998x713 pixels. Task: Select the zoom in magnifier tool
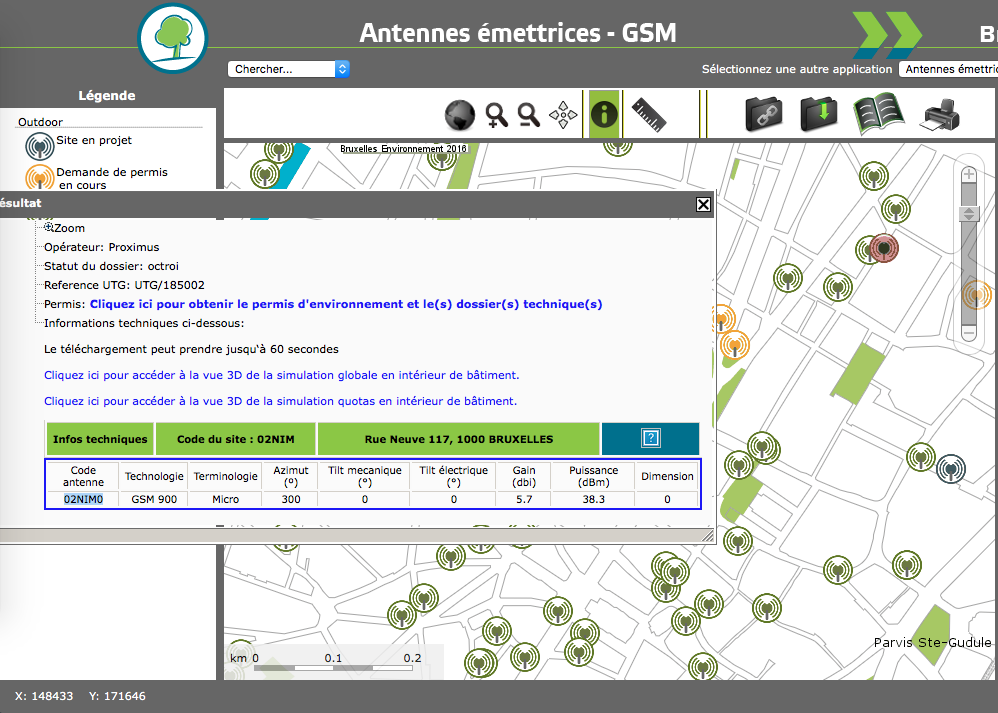coord(496,116)
